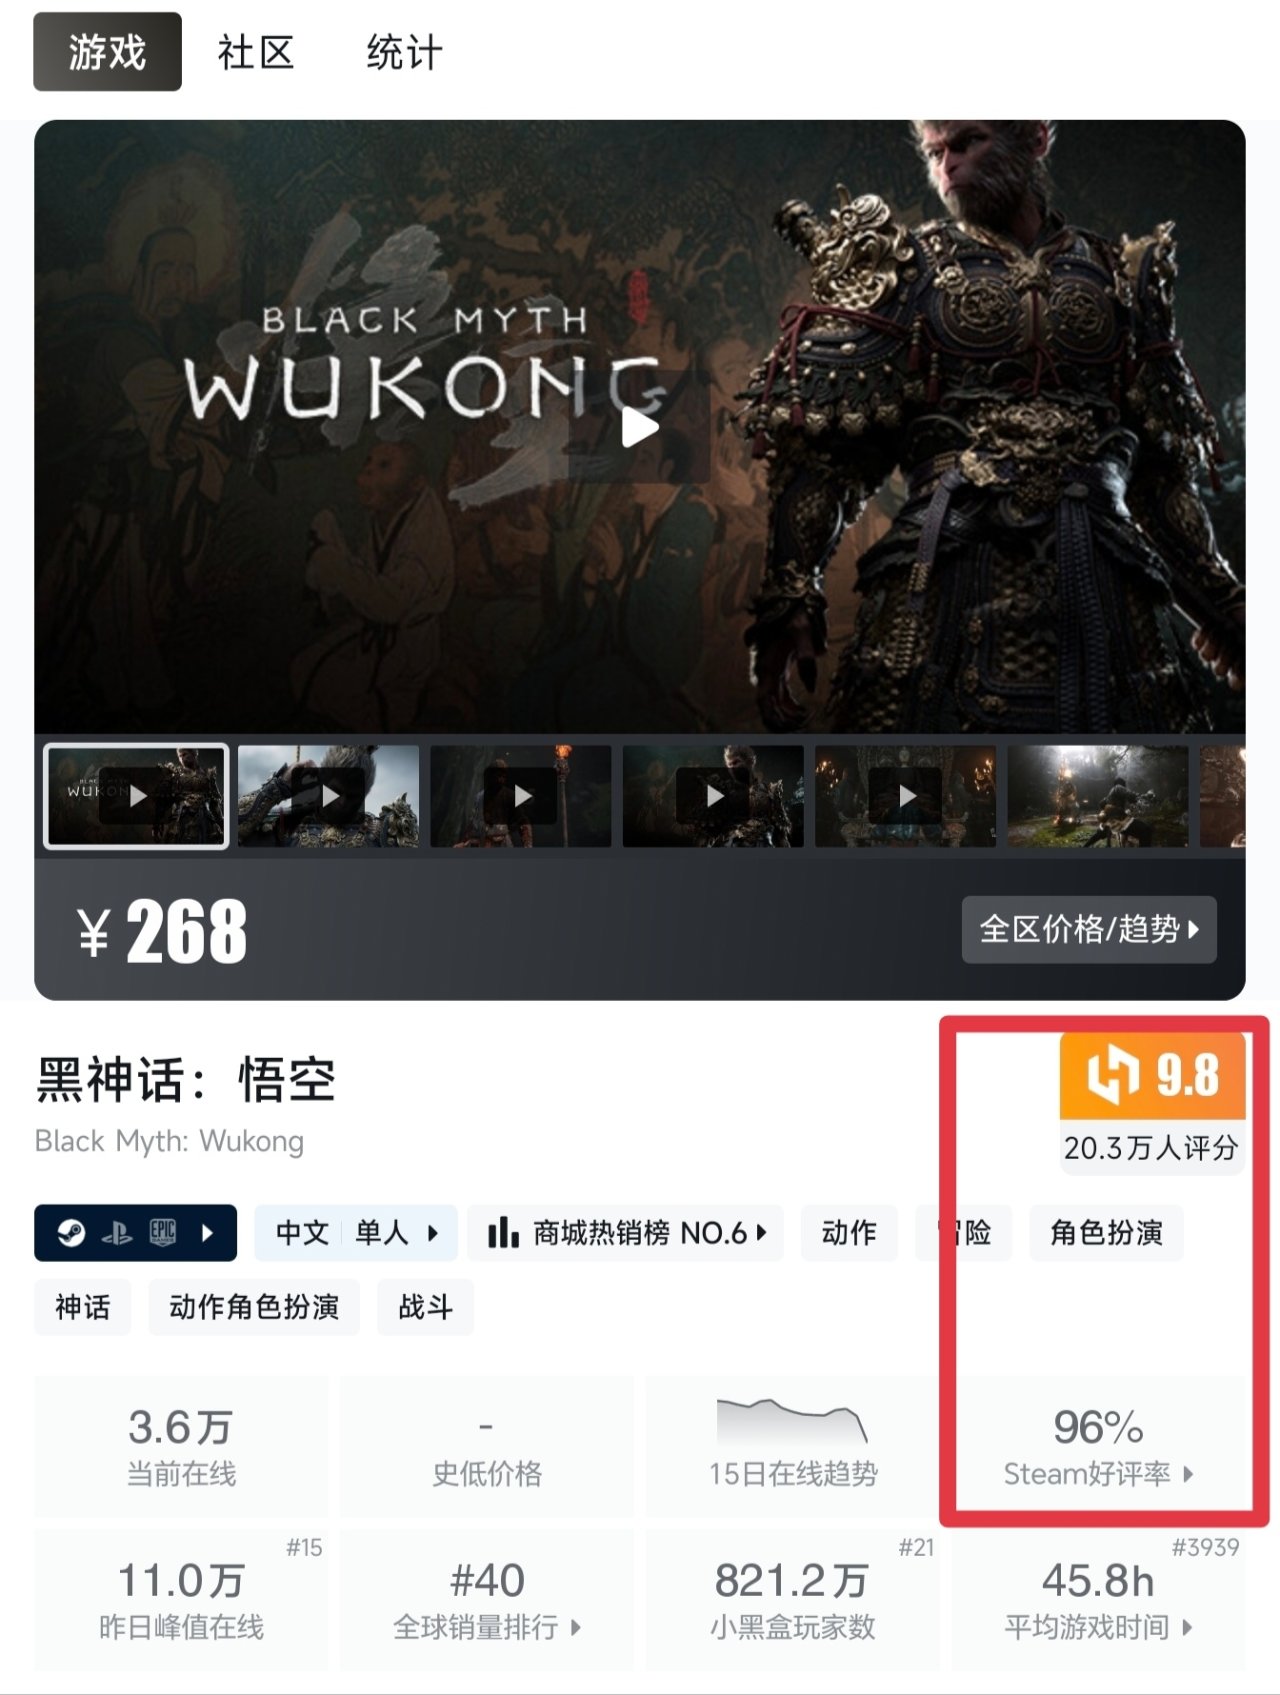1280x1695 pixels.
Task: Play the third video thumbnail
Action: pos(521,796)
